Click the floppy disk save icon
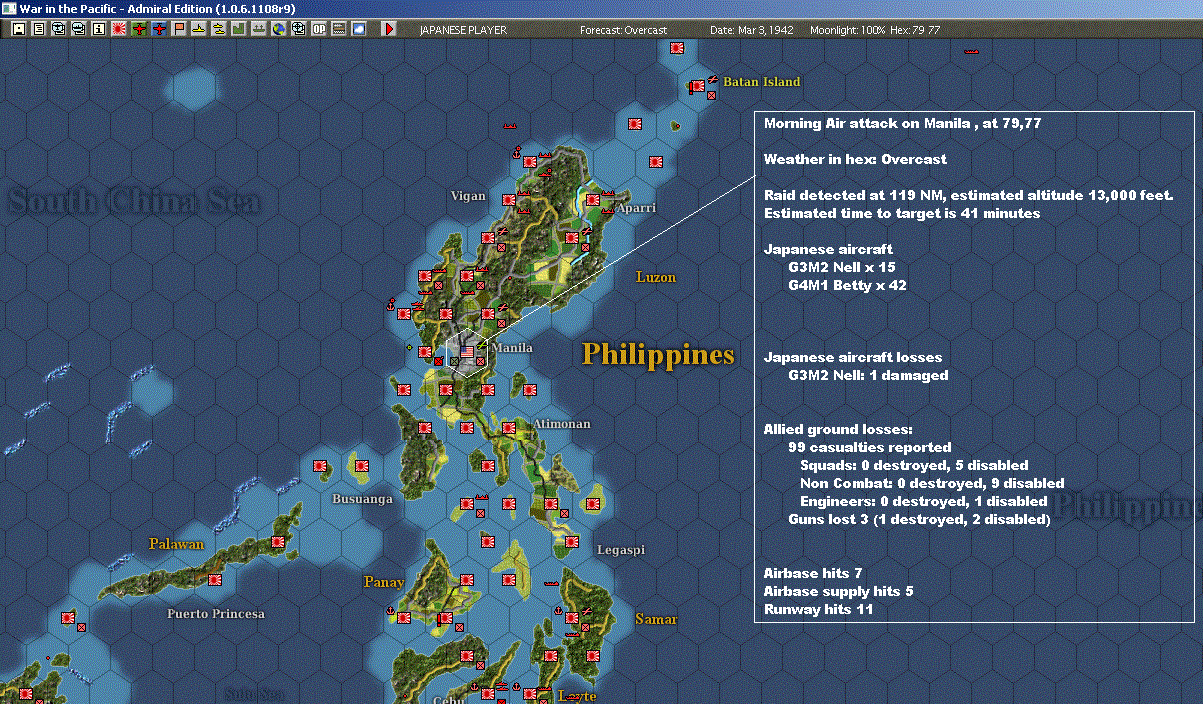The height and width of the screenshot is (704, 1203). [x=18, y=29]
